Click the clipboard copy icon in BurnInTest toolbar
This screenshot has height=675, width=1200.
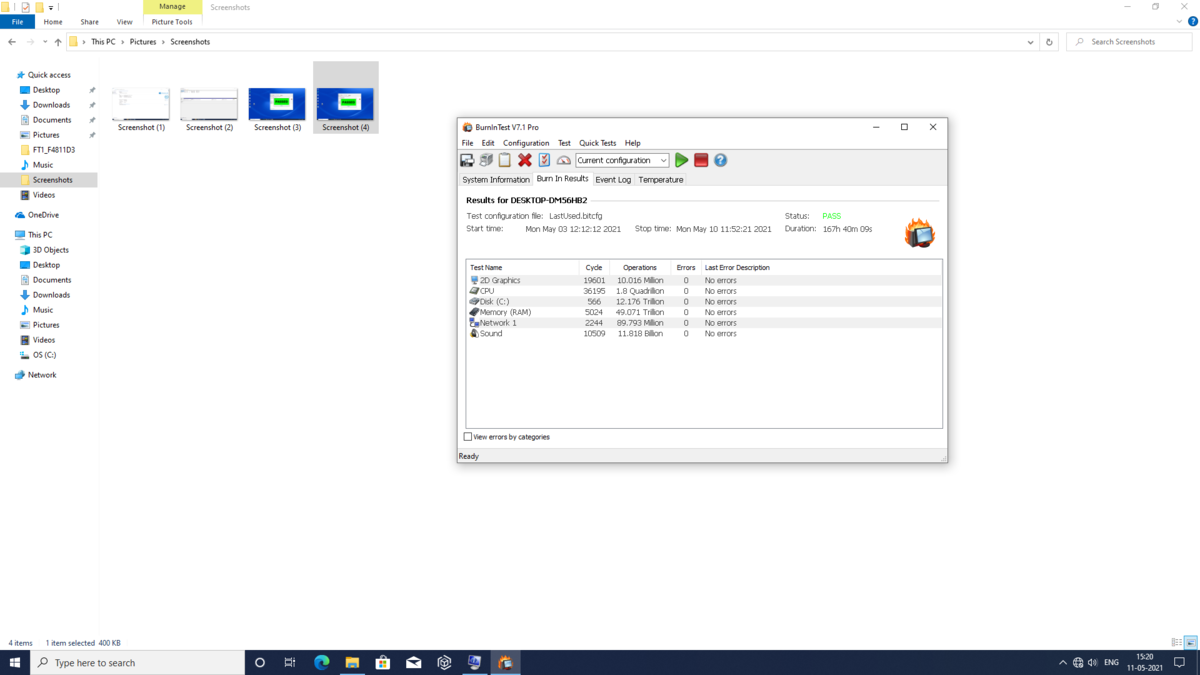click(505, 160)
